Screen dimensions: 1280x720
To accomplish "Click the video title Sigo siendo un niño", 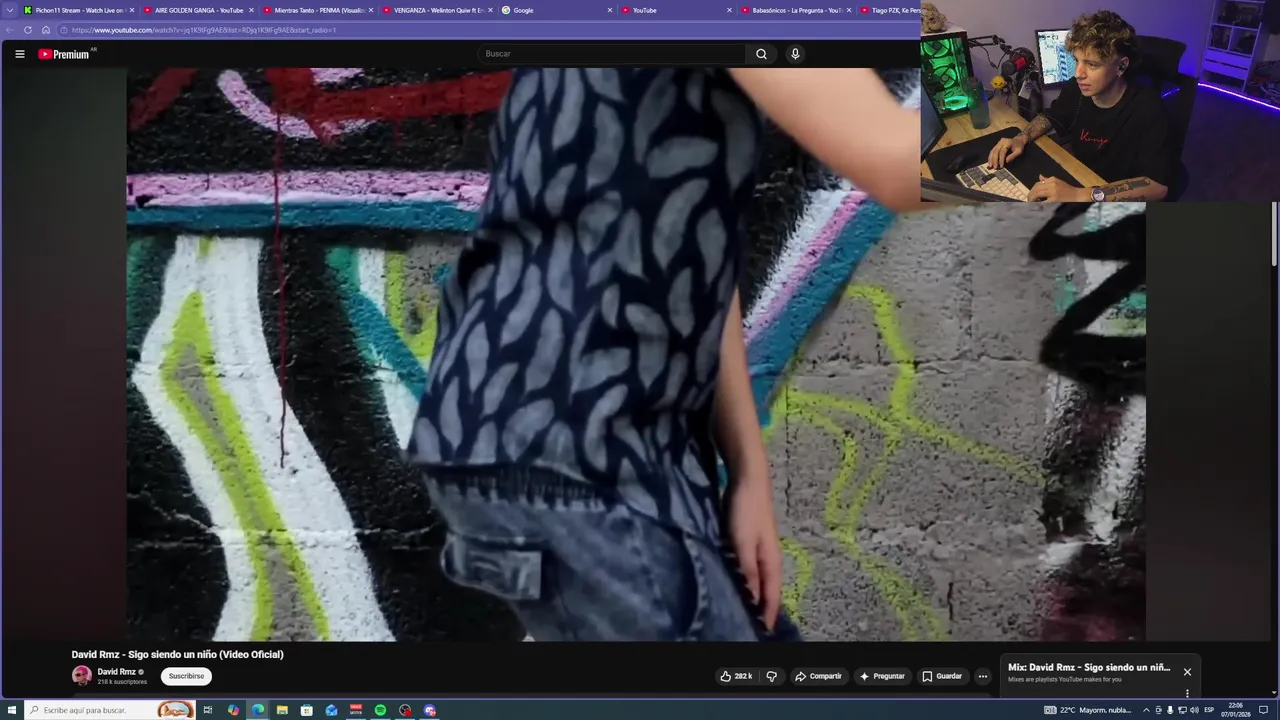I will (x=177, y=654).
